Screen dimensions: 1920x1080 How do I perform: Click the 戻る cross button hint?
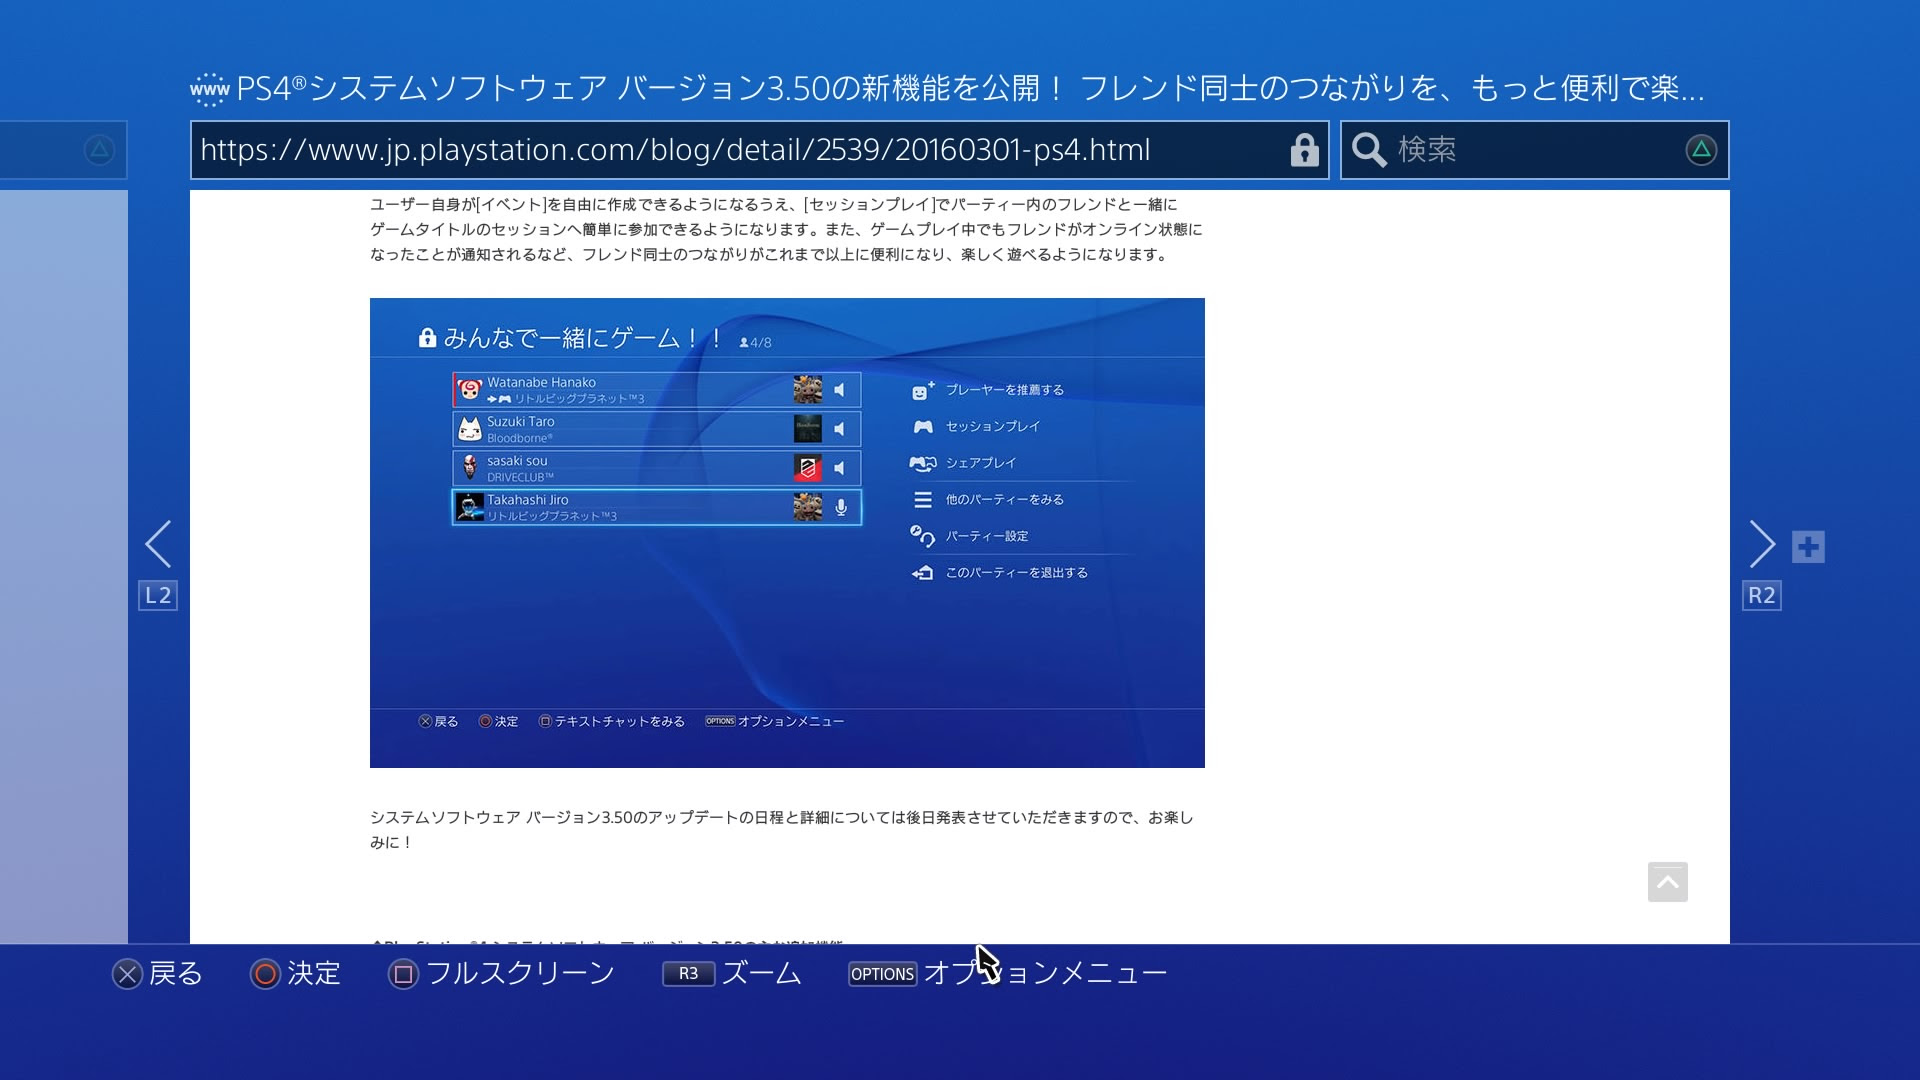click(158, 974)
